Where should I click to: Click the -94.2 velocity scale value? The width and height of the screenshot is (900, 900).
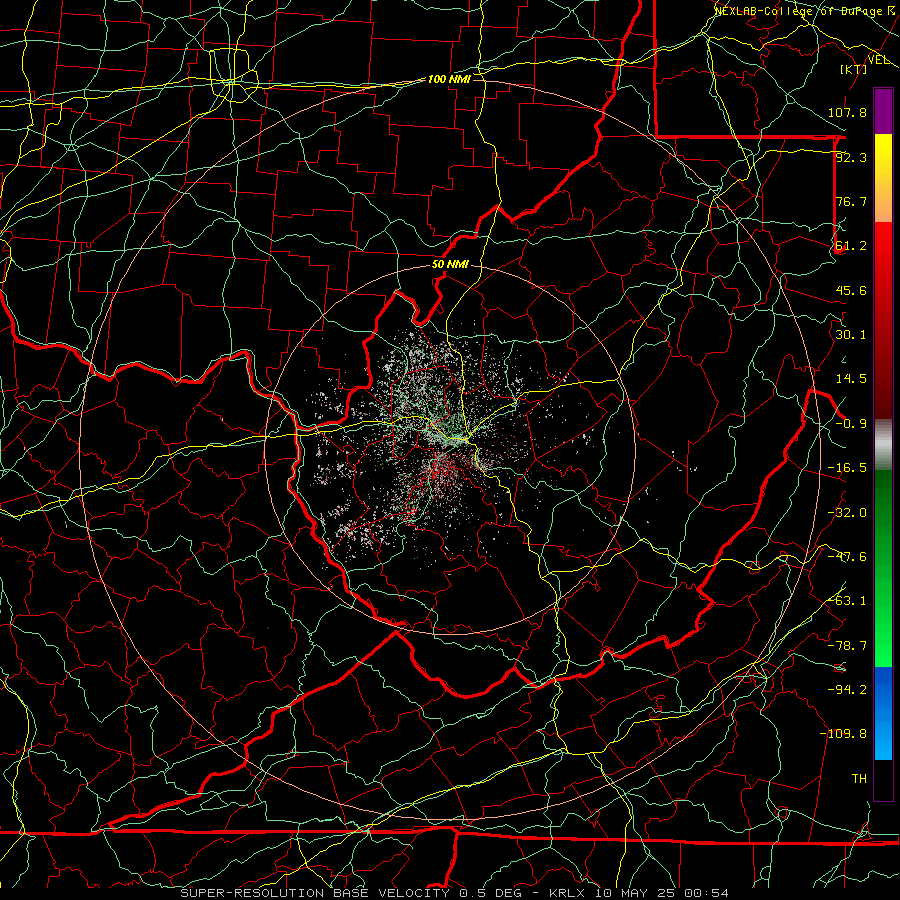[x=847, y=689]
